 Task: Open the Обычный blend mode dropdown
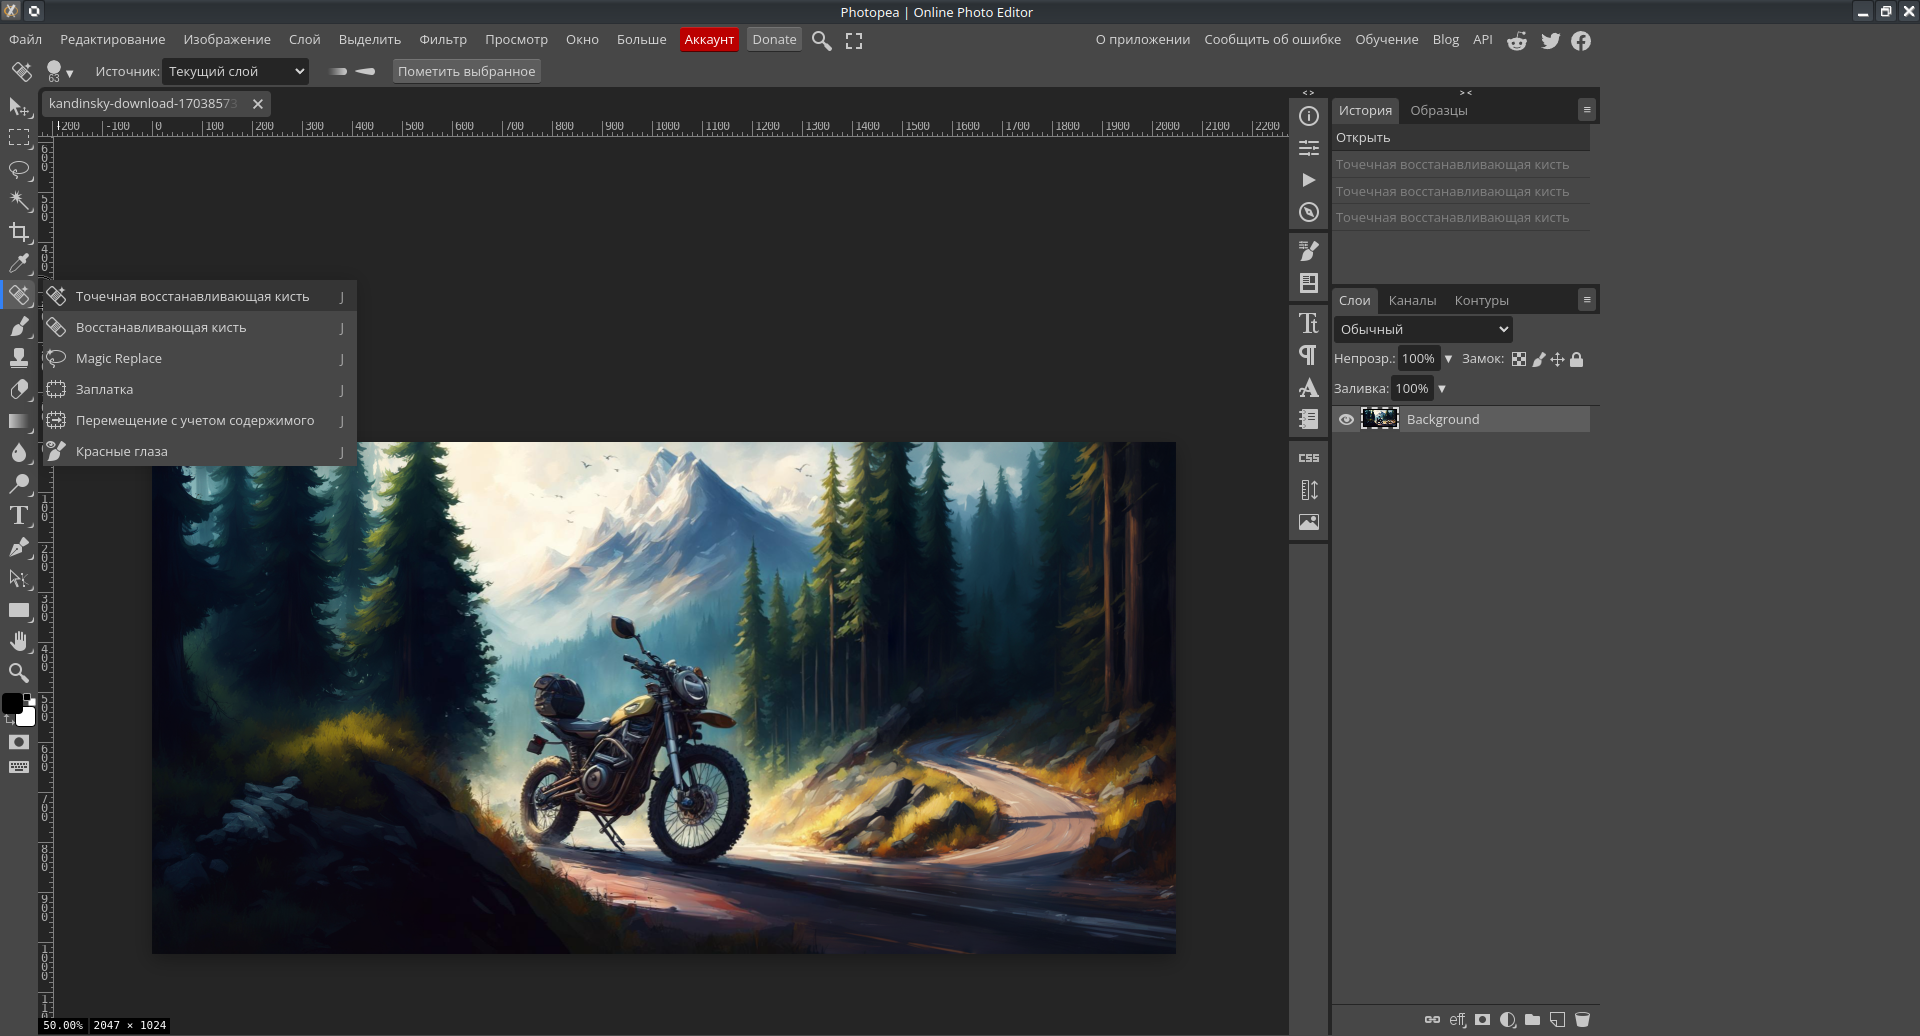point(1423,330)
